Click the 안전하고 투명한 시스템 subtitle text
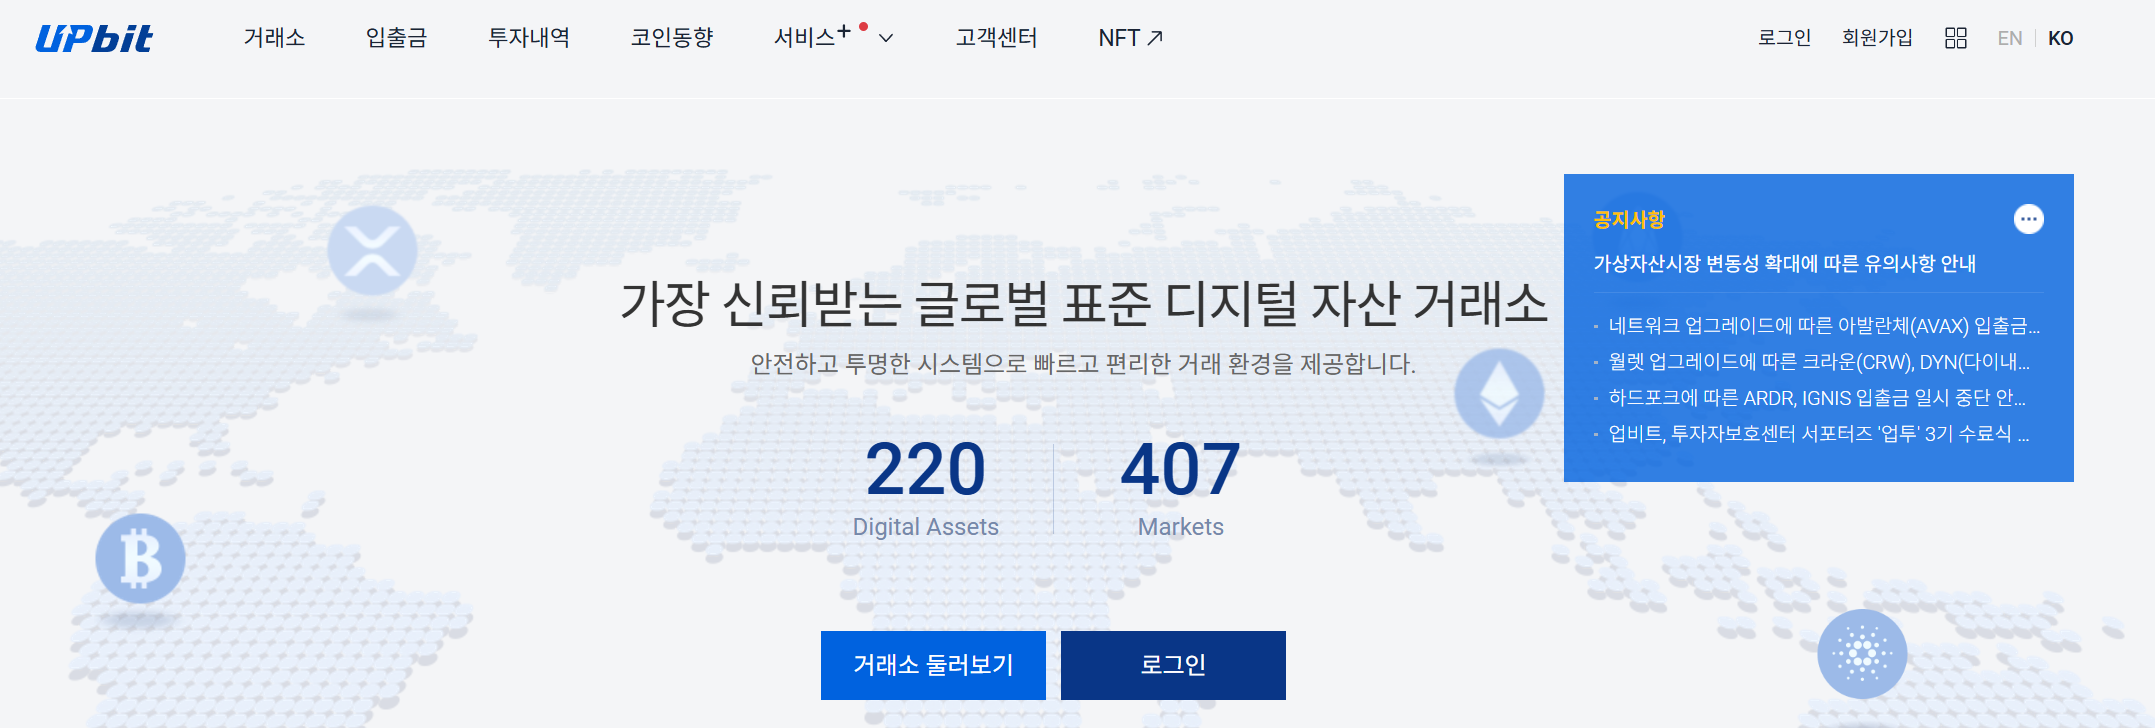2155x728 pixels. point(1083,363)
